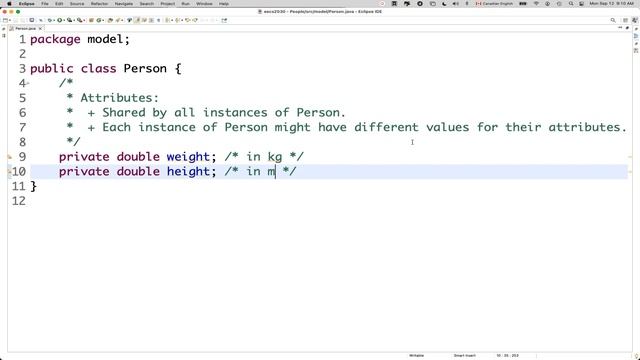Open the Apple menu
Screen dimensions: 640x360
[9, 4]
